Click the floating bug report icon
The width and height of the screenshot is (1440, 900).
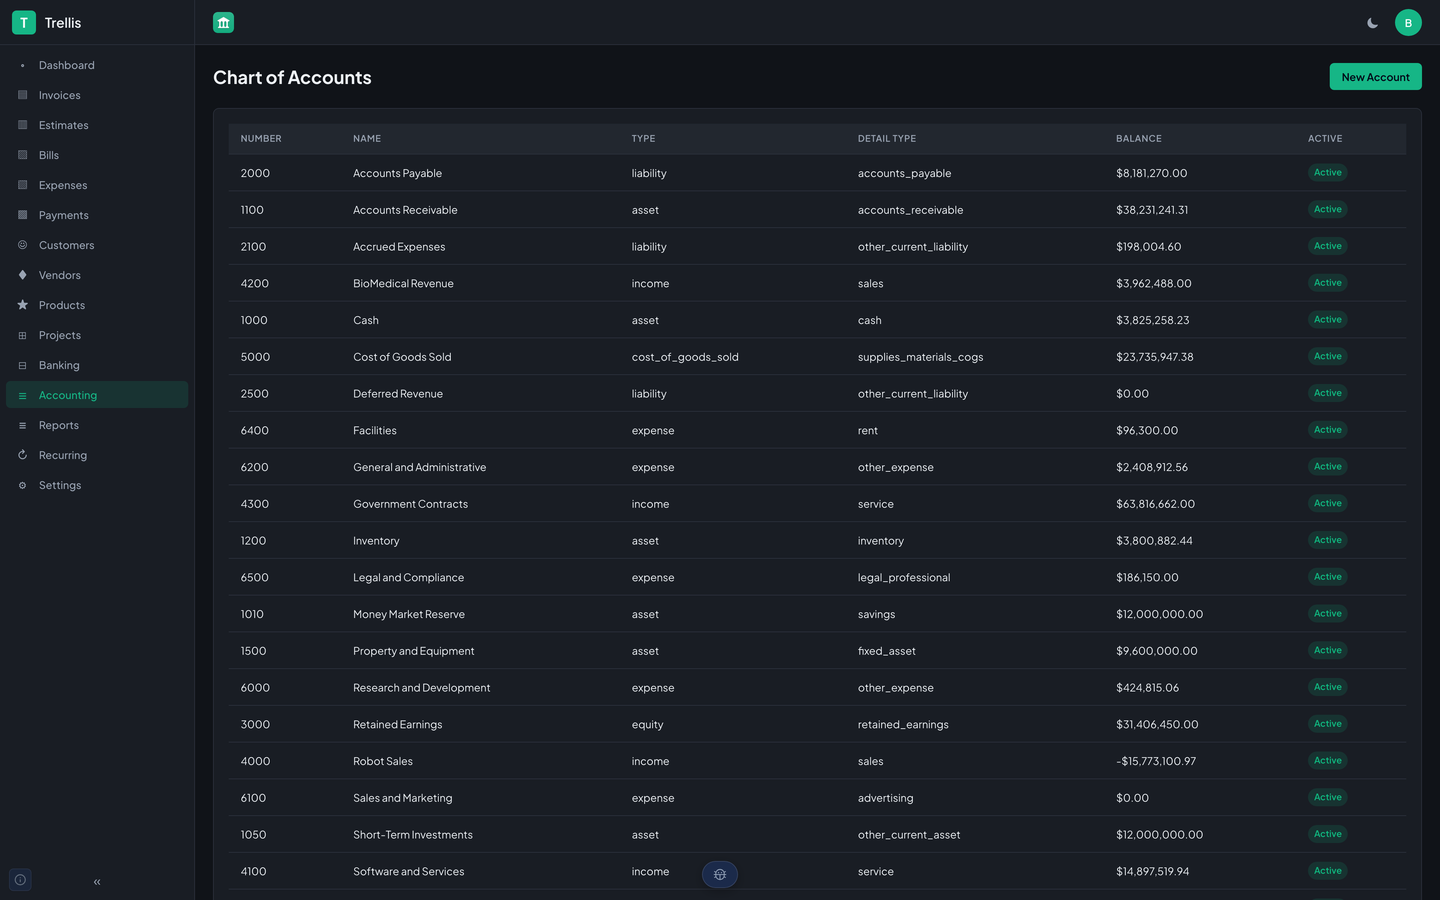(x=720, y=875)
